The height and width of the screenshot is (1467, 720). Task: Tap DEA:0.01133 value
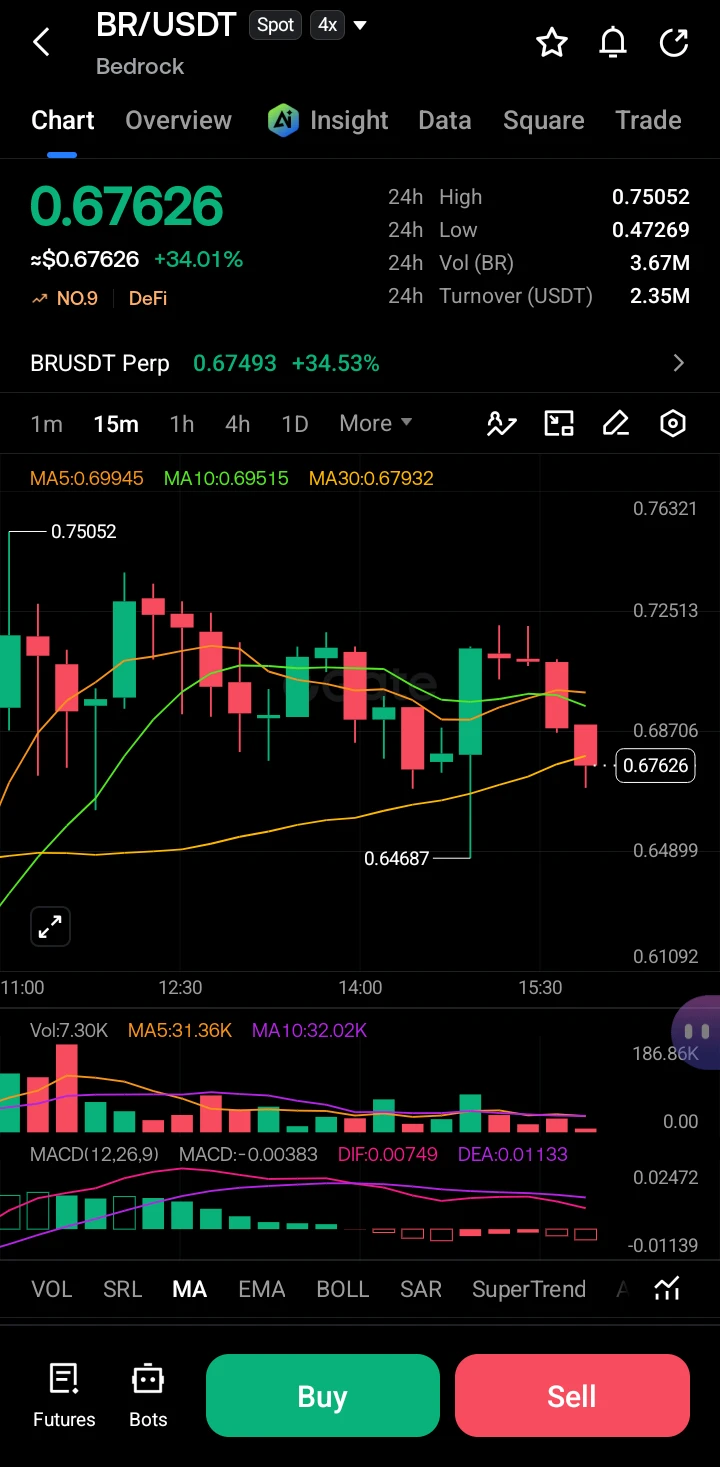click(513, 1154)
